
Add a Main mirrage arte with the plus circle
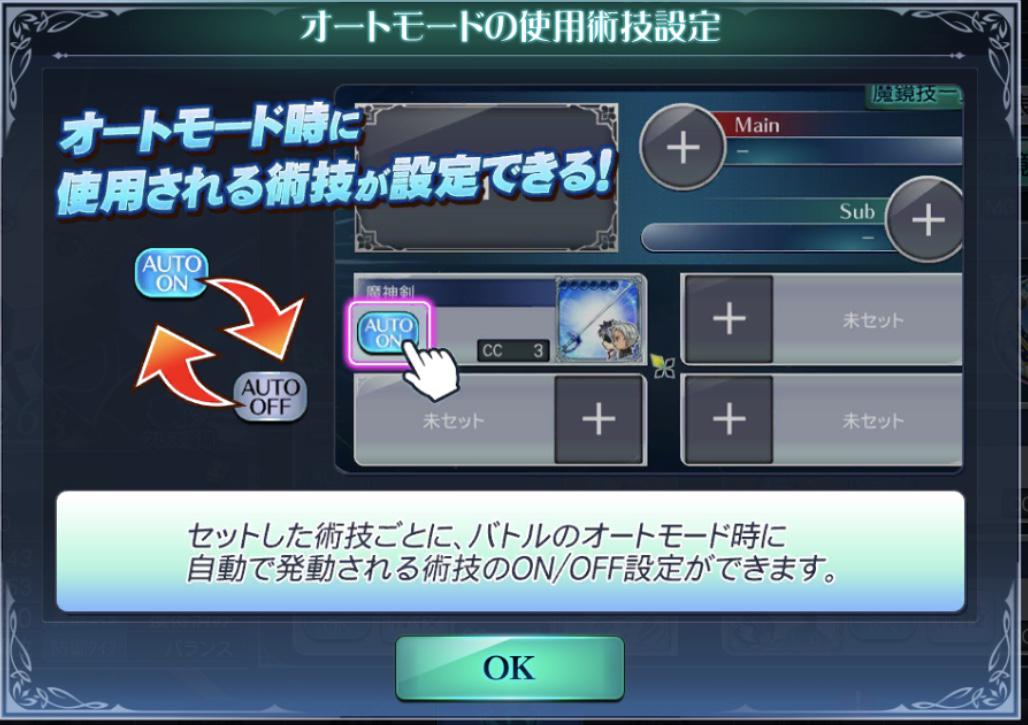pos(682,147)
